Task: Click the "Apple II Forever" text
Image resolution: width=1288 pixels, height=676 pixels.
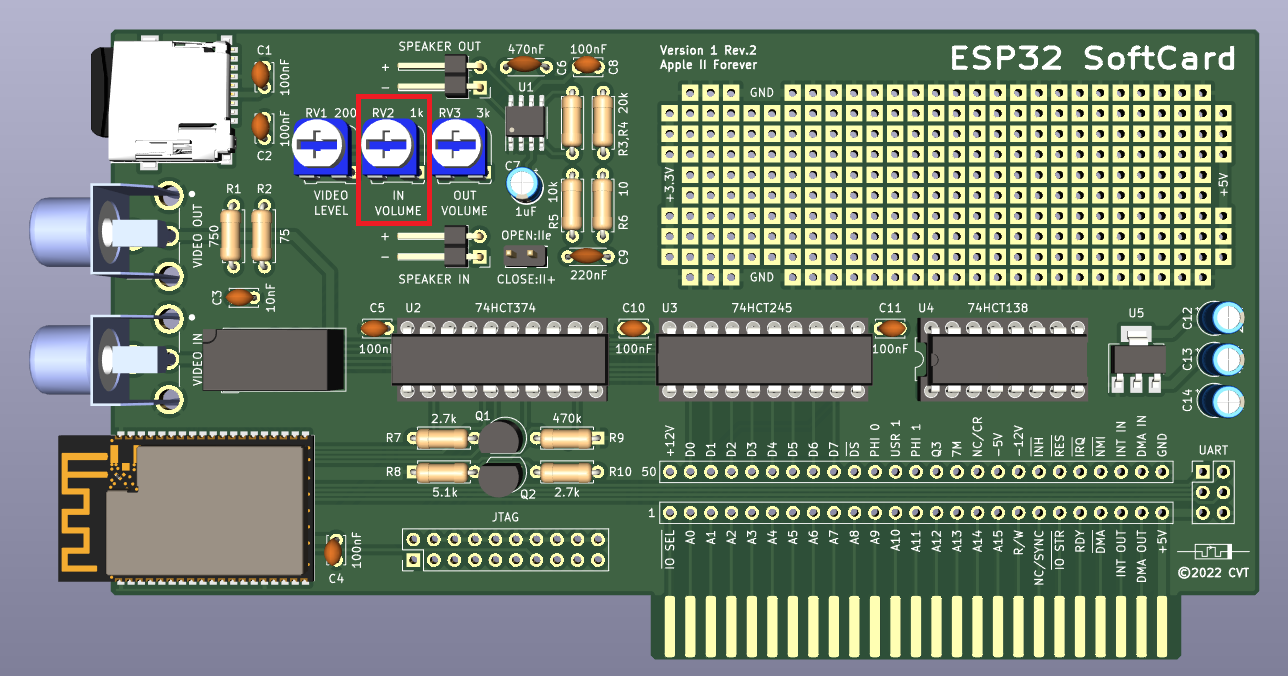Action: point(708,65)
